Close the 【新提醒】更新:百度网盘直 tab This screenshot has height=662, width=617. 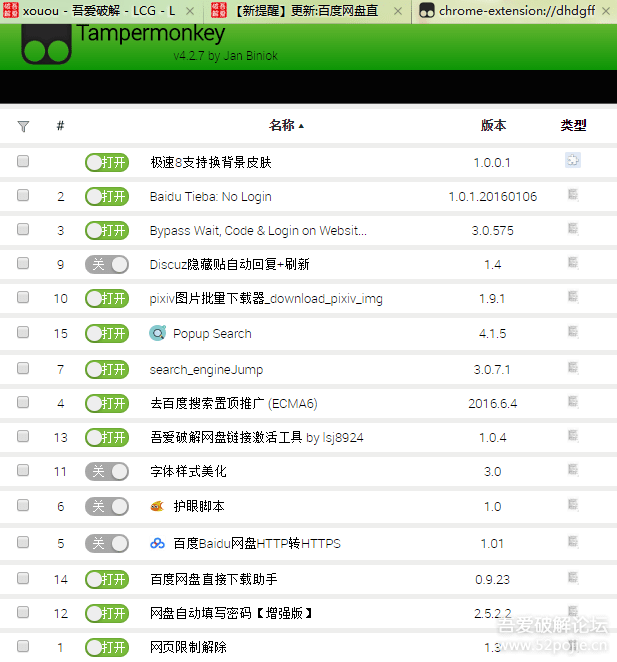pos(397,11)
